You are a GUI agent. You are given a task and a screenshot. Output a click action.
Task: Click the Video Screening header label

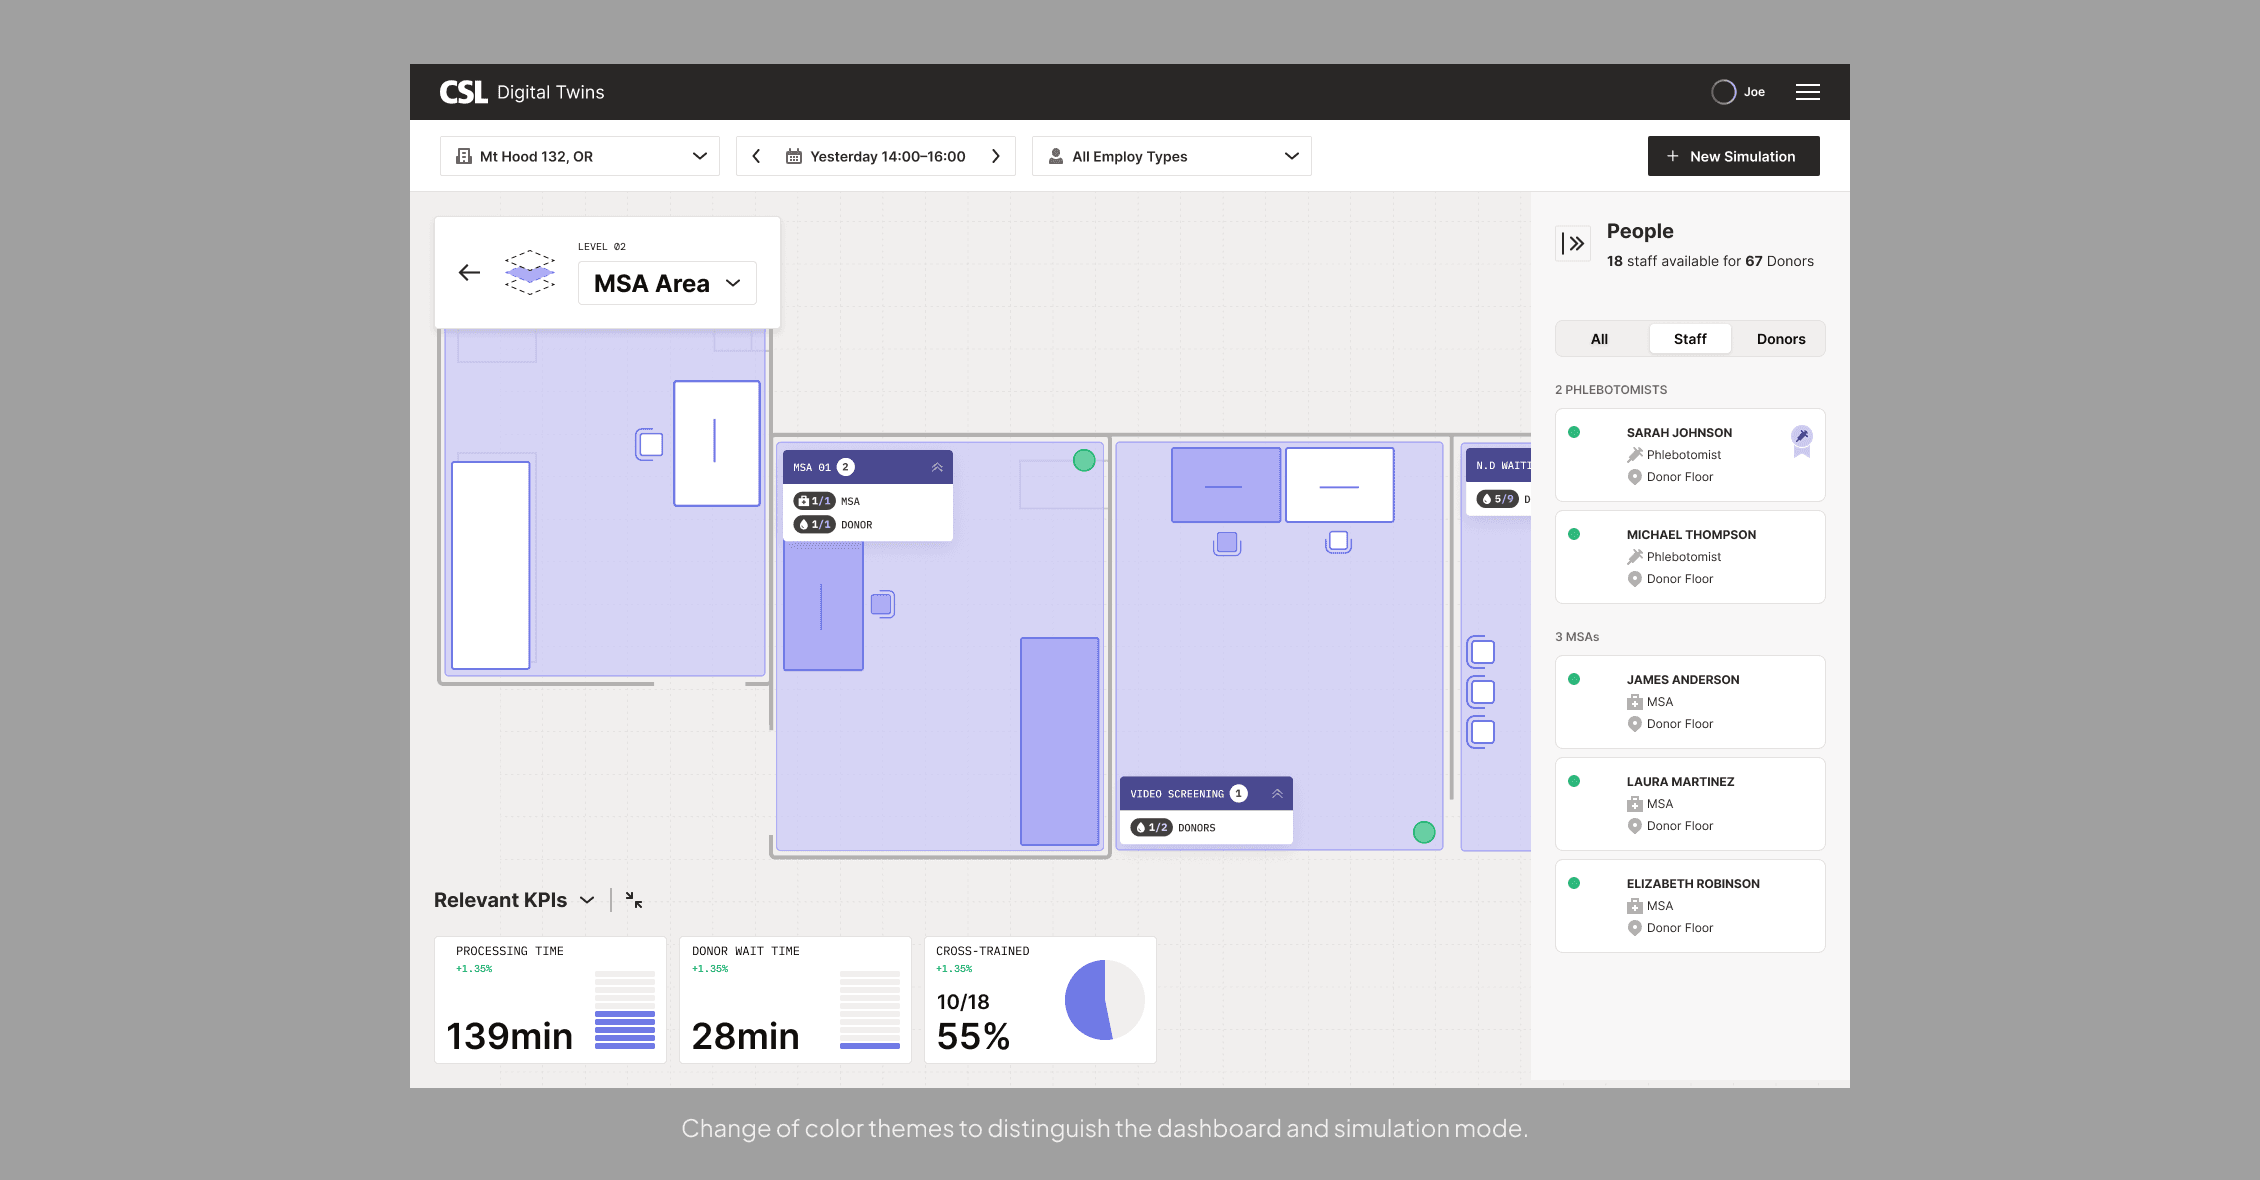click(x=1177, y=794)
